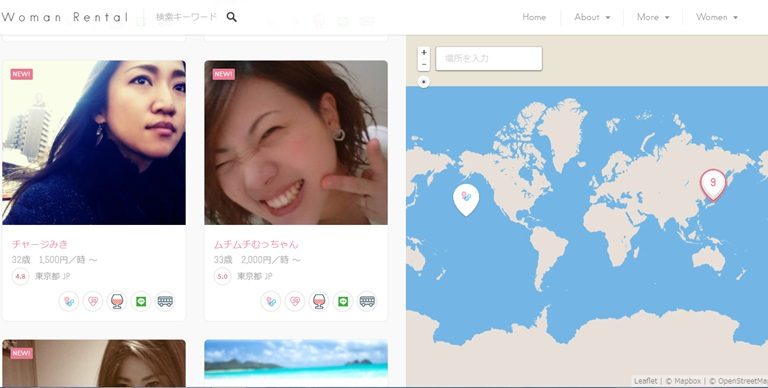
Task: Click the LINE icon on ムチムチむっちゃん card
Action: 343,301
